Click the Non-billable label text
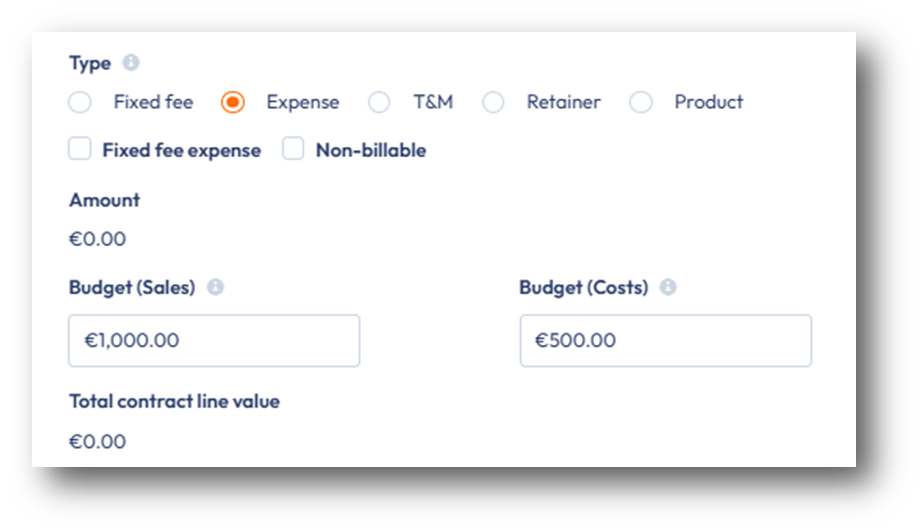 tap(370, 150)
